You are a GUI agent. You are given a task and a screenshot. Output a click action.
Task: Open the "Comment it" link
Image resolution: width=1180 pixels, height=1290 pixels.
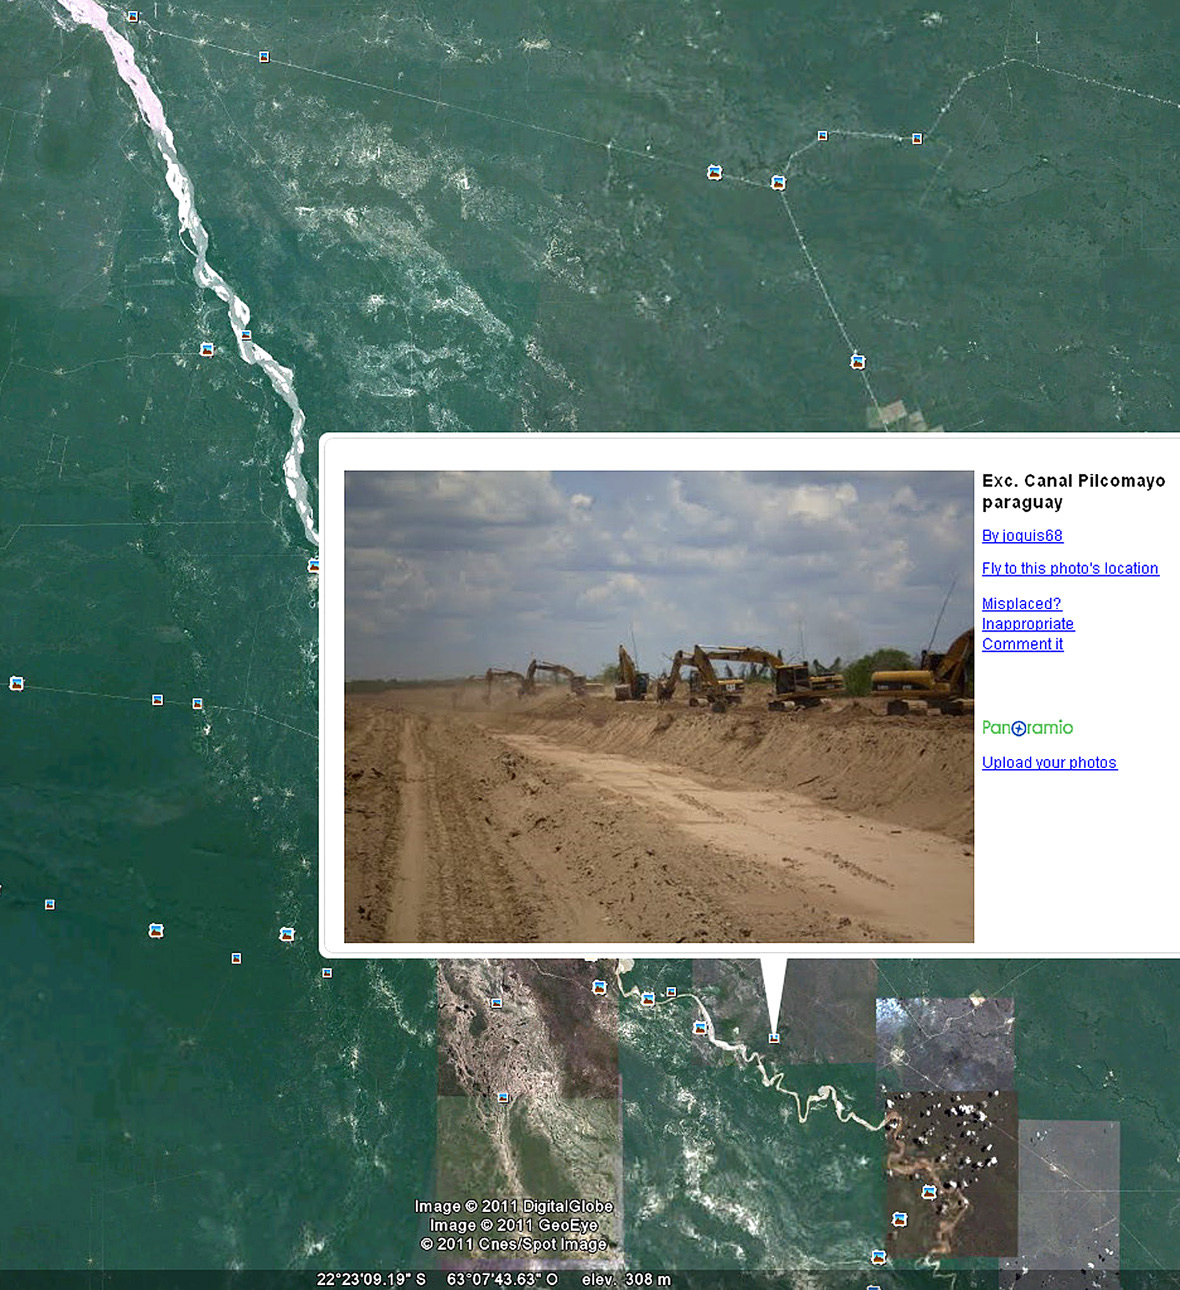(x=1022, y=644)
